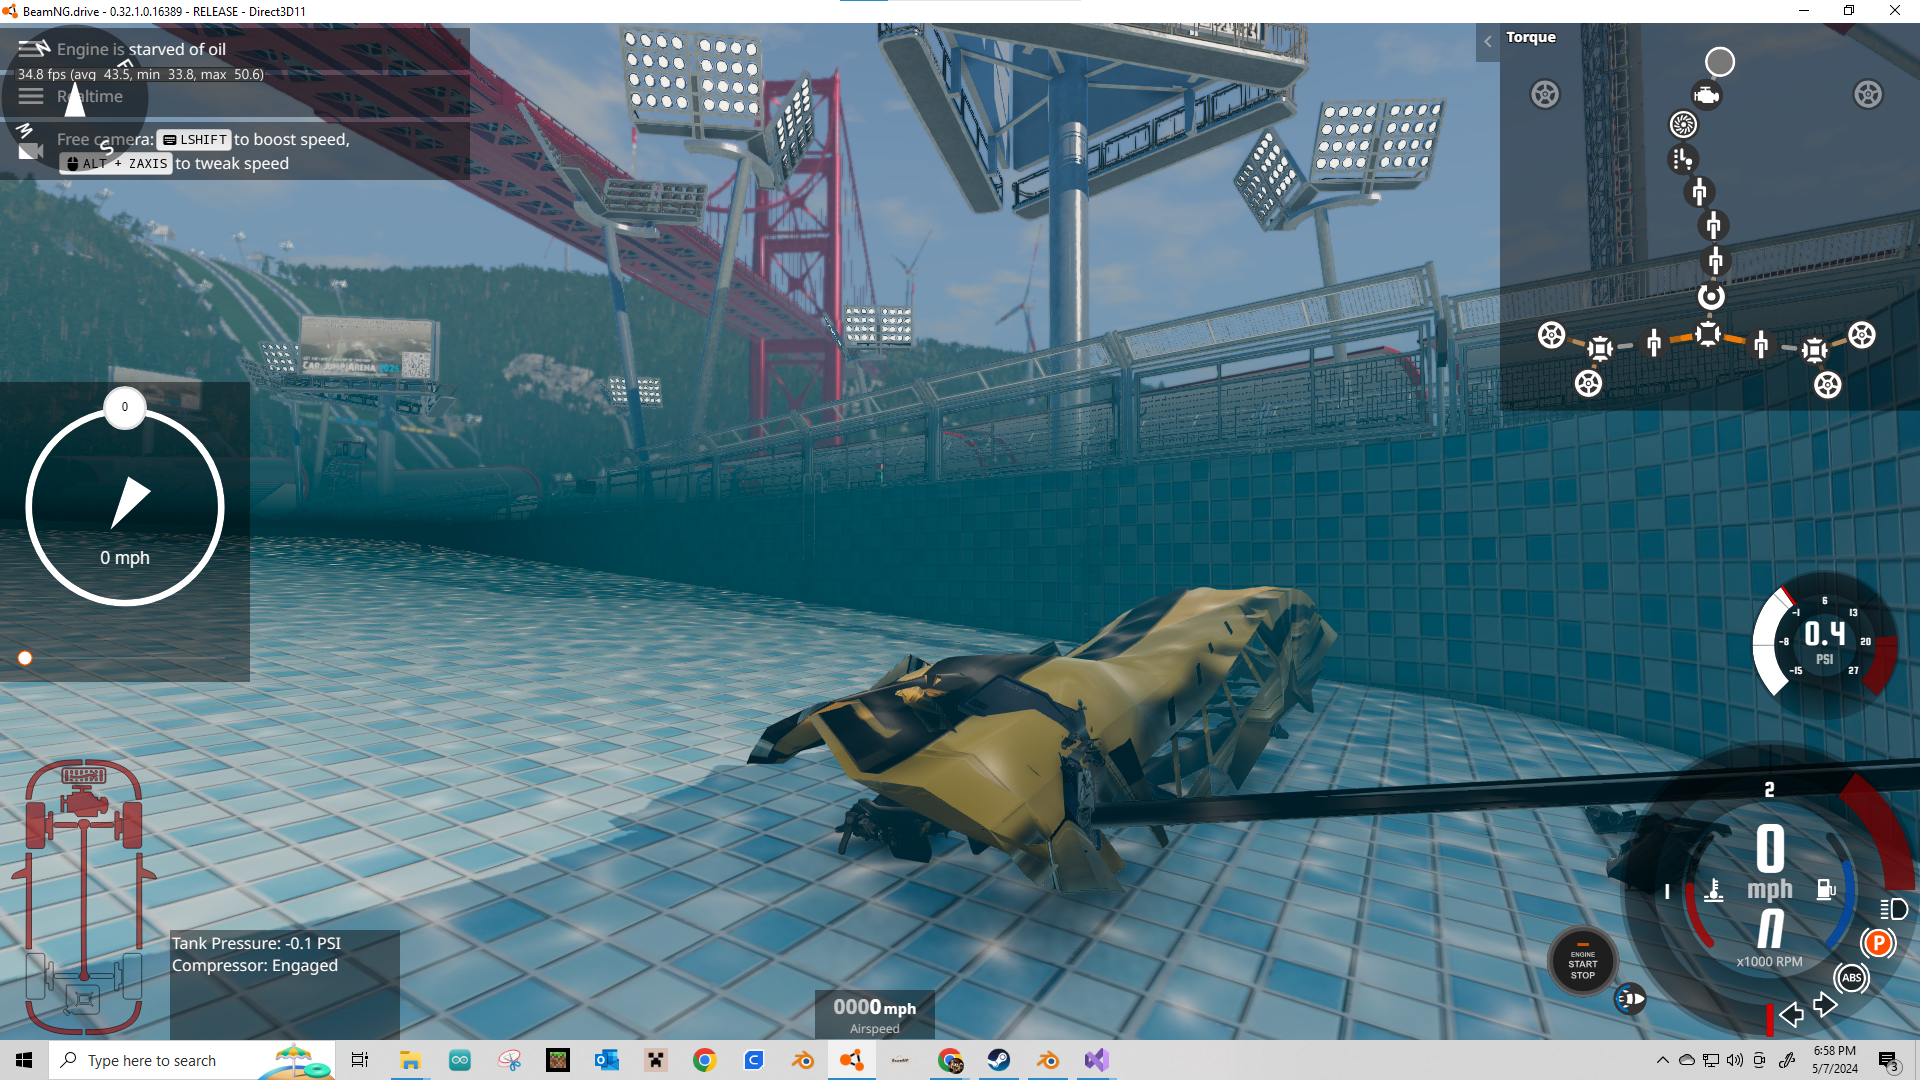
Task: Click the engine temperature gauge icon
Action: click(x=1714, y=889)
